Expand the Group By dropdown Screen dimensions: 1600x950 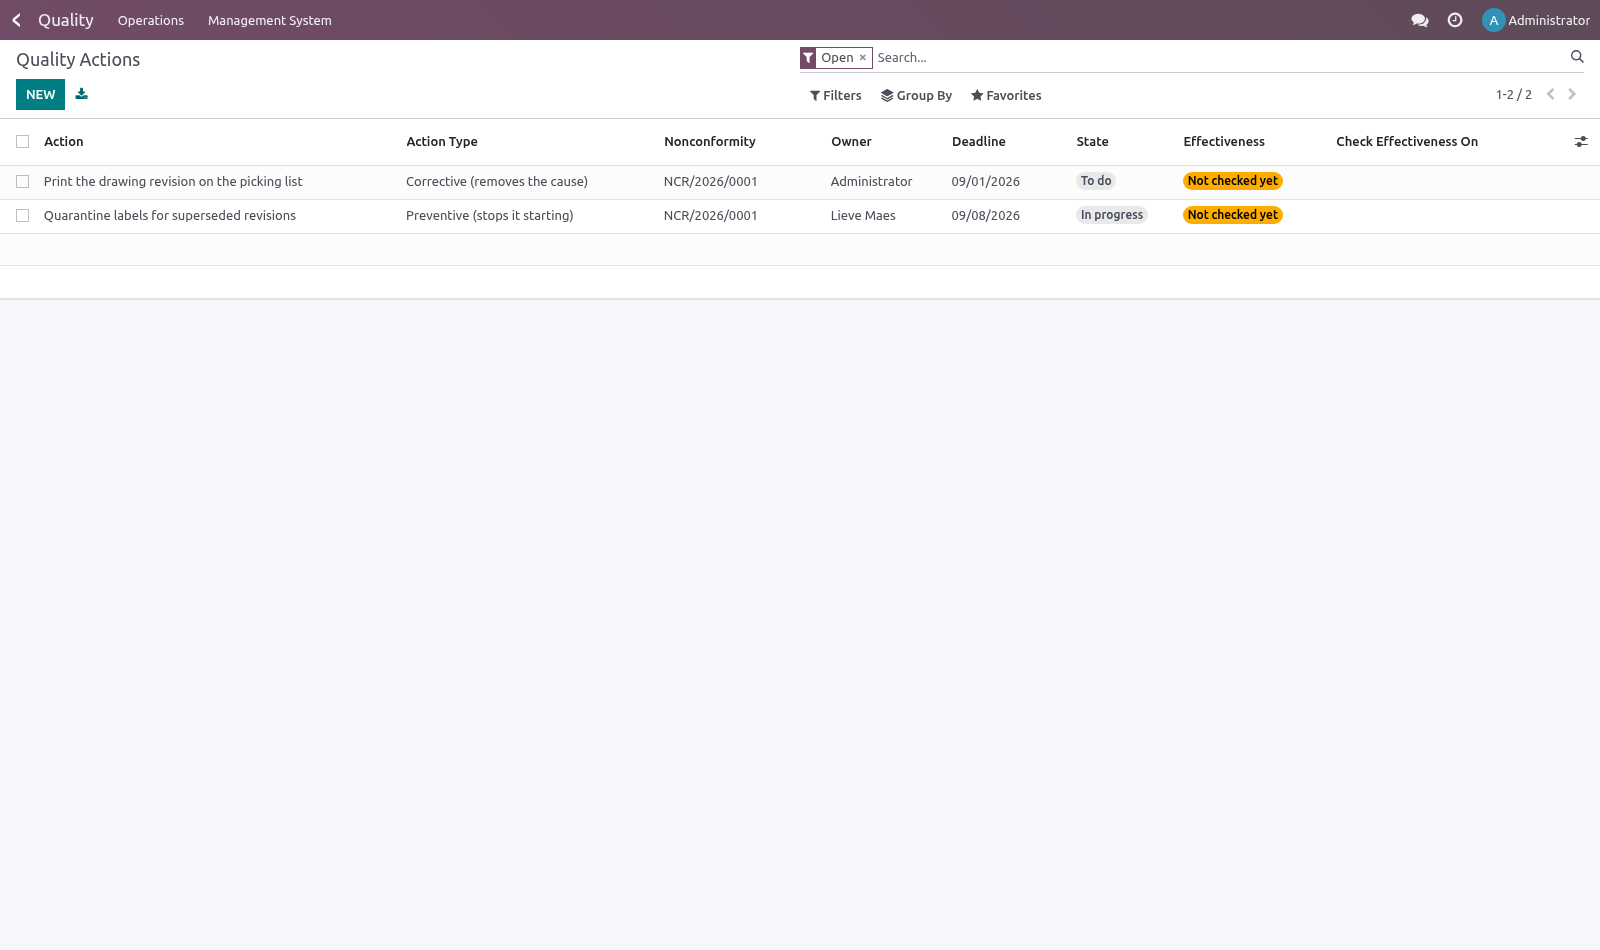[x=916, y=96]
